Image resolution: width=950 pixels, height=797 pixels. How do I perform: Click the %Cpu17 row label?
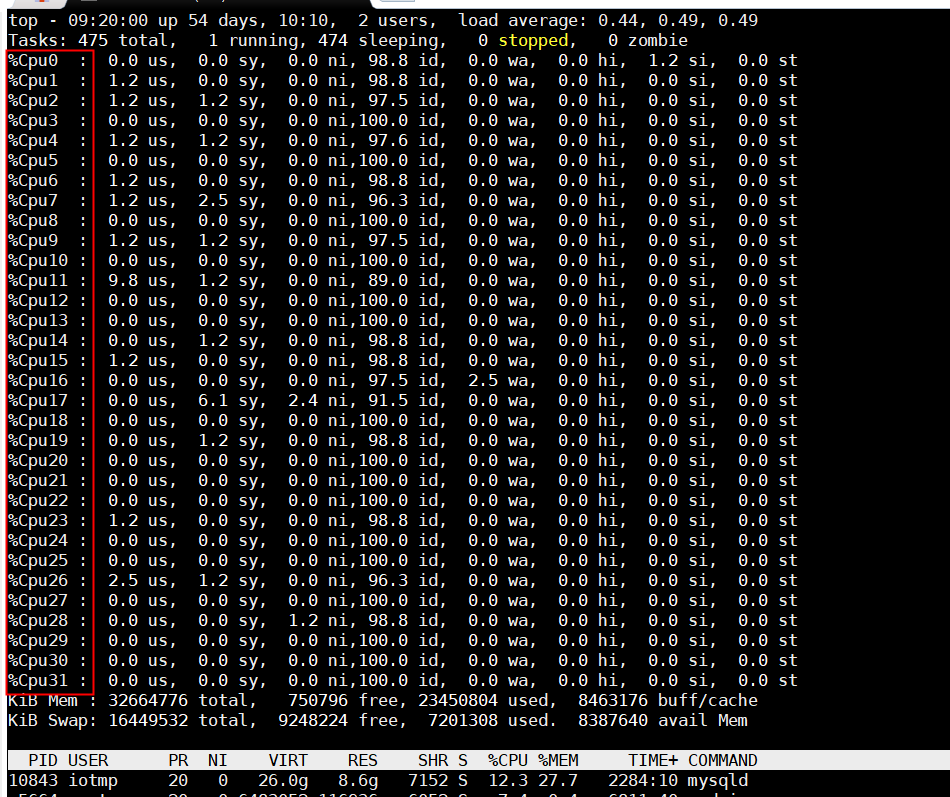[x=38, y=400]
